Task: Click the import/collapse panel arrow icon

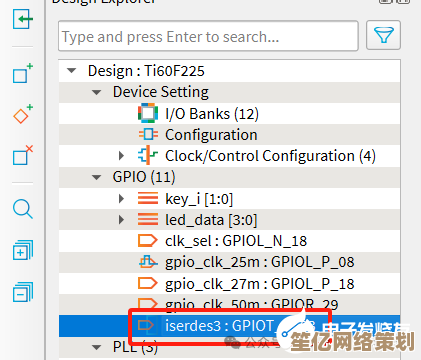Action: click(x=23, y=19)
